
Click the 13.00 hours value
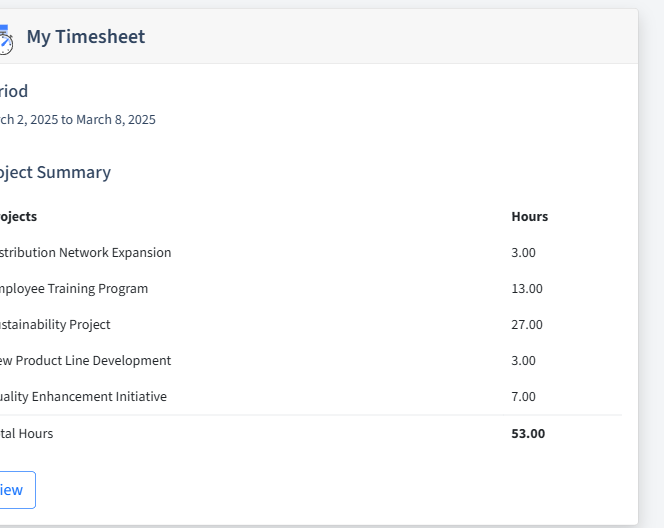point(527,288)
